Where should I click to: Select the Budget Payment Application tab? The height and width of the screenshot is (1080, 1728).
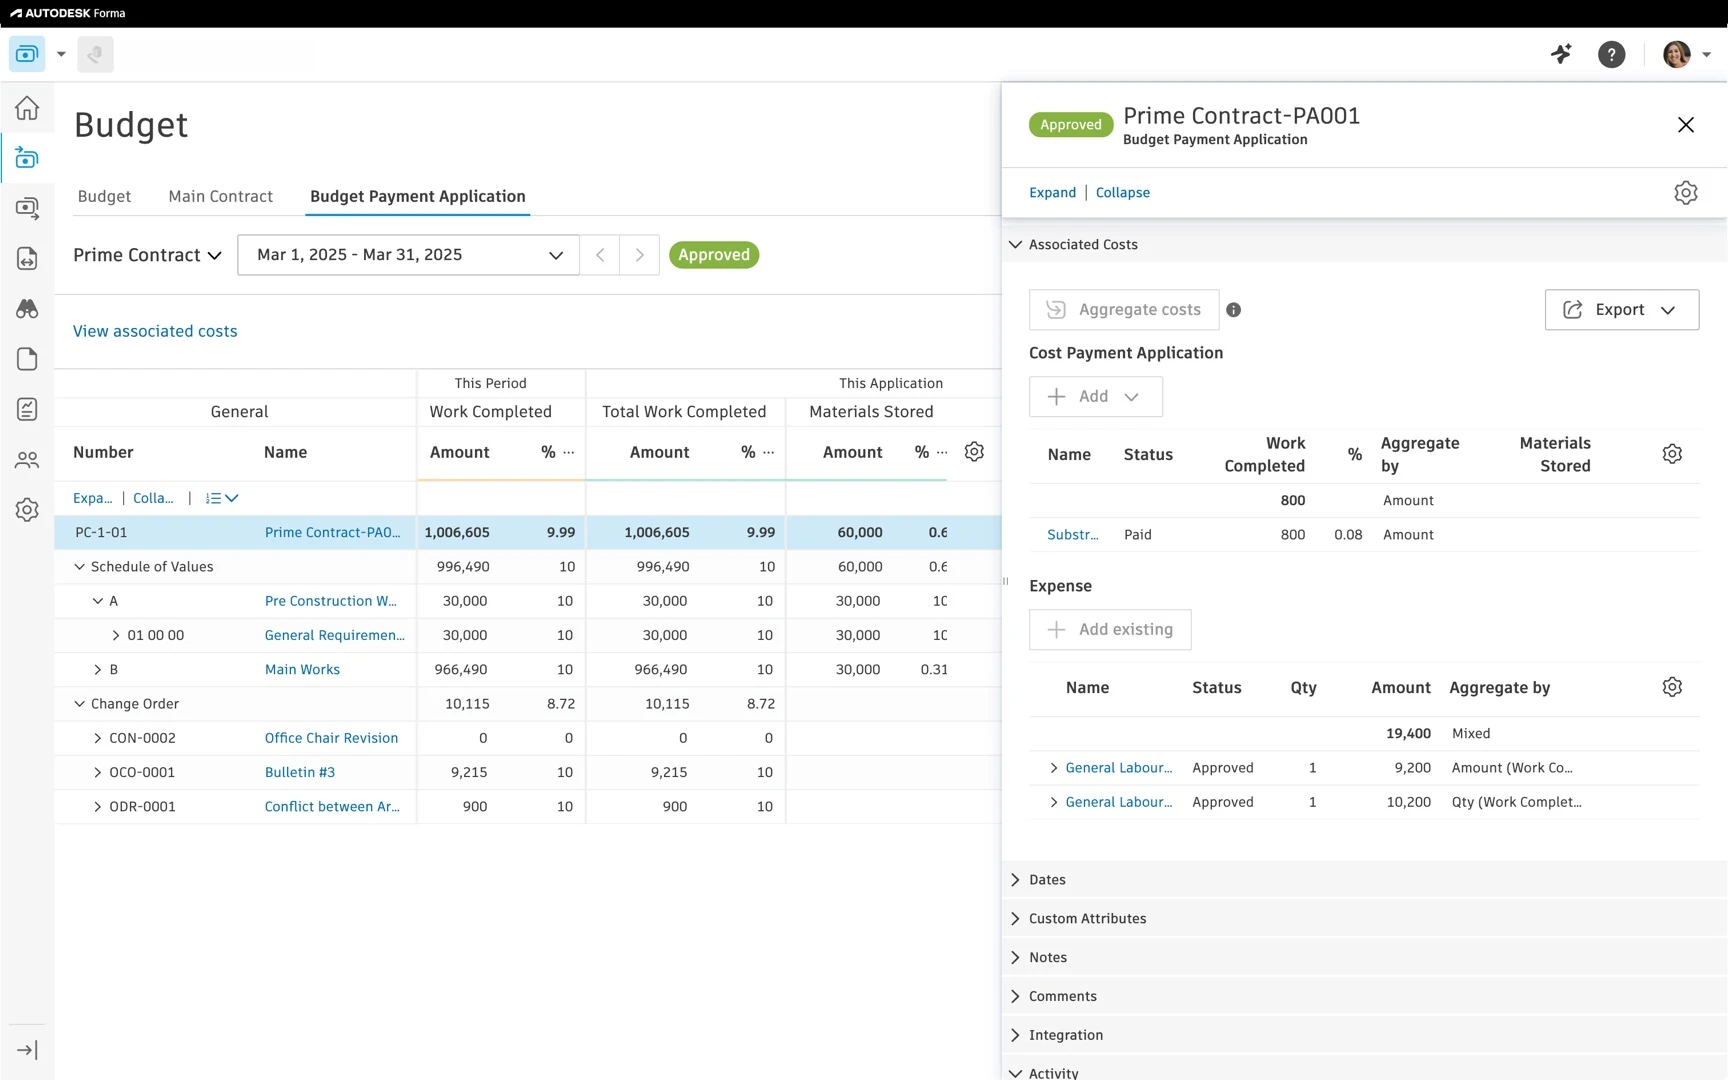417,197
